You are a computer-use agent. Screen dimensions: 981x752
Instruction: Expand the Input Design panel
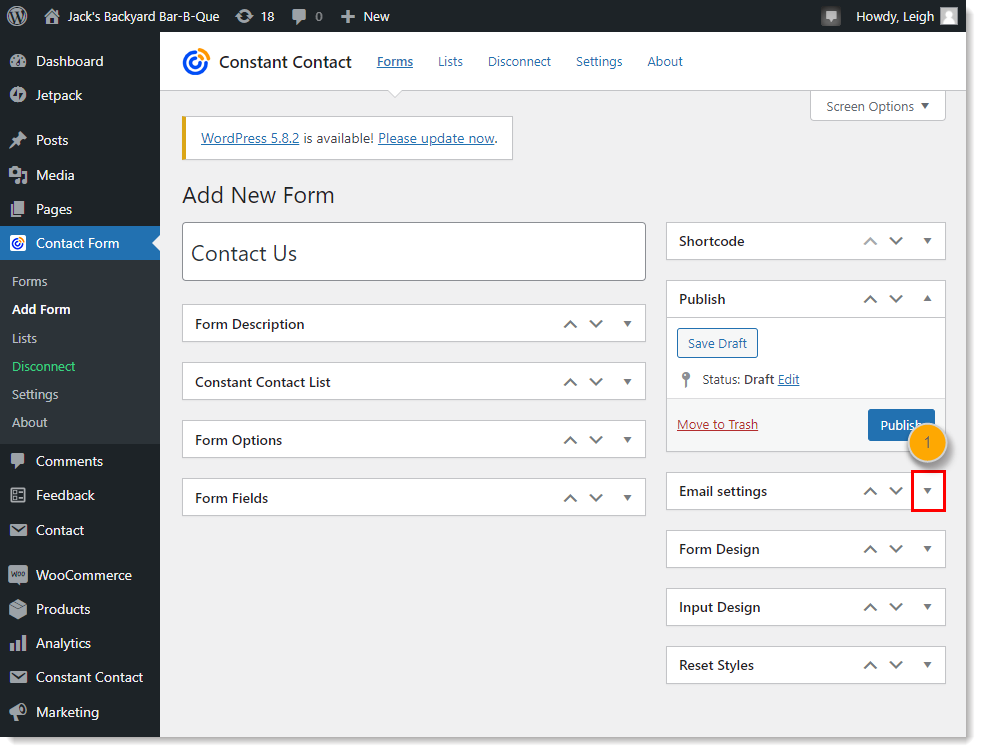(928, 607)
